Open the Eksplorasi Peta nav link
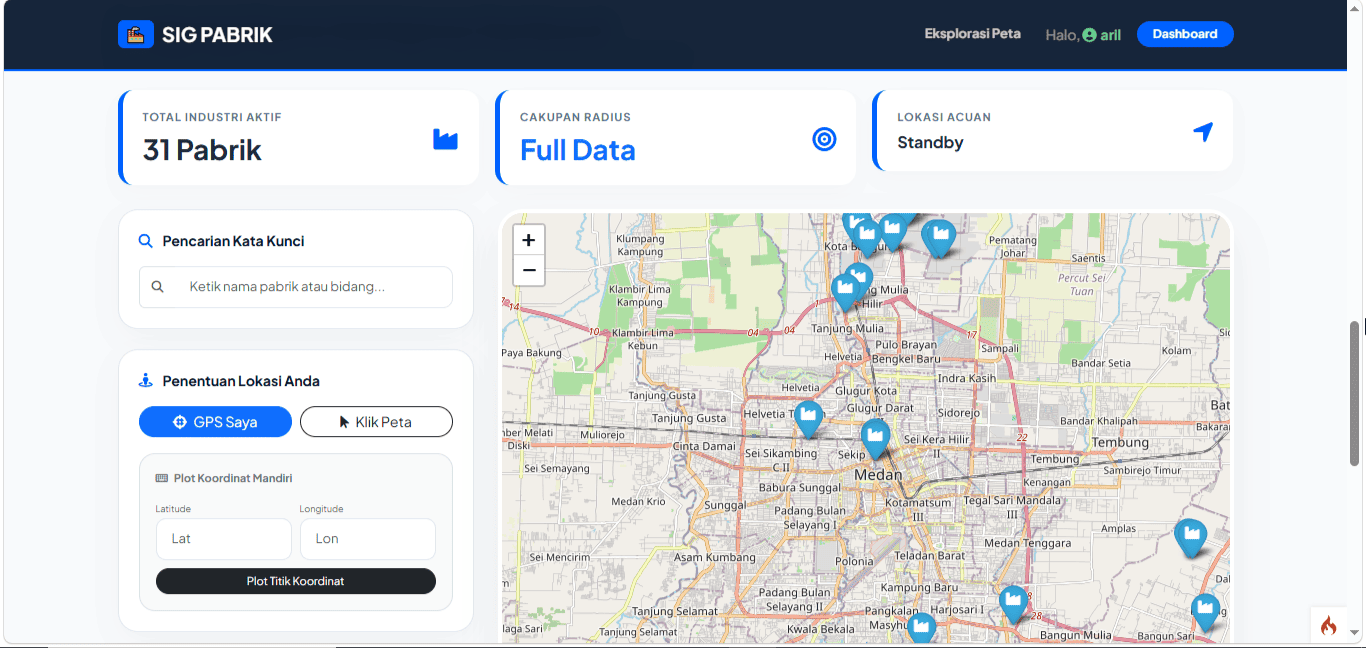1366x648 pixels. pyautogui.click(x=972, y=34)
